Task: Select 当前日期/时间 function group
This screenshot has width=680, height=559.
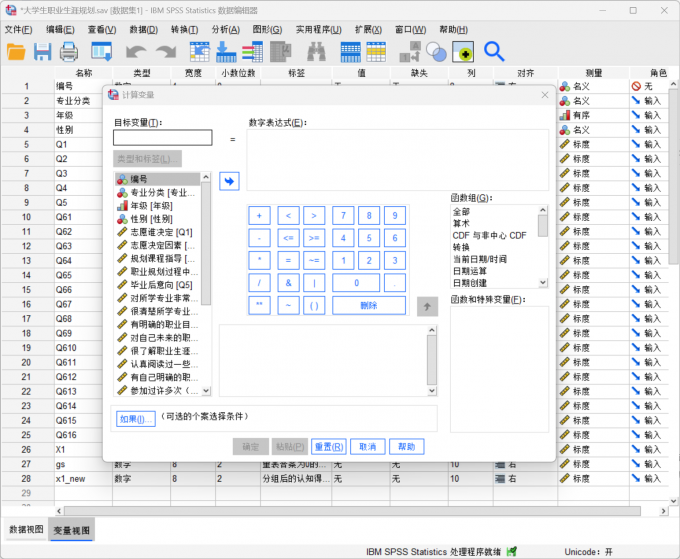Action: (479, 259)
